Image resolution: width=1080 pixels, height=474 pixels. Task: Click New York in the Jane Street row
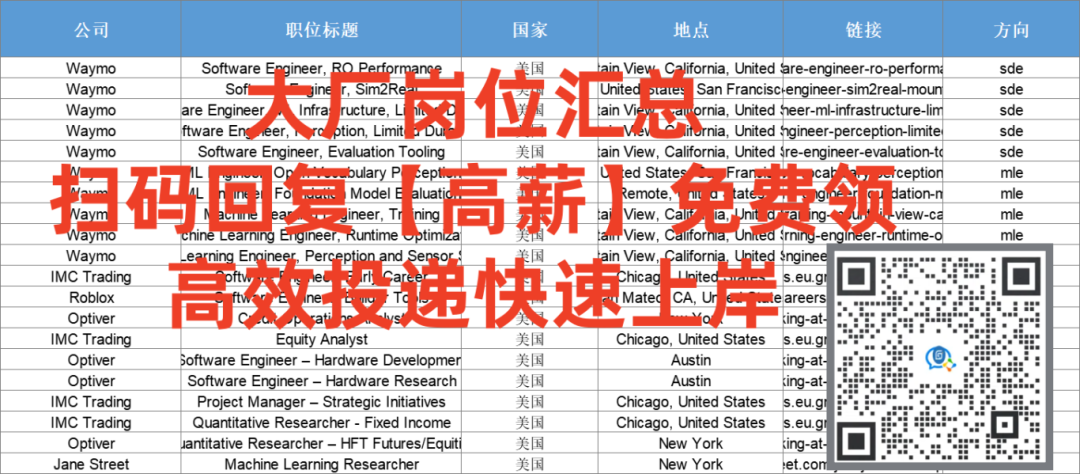[691, 464]
